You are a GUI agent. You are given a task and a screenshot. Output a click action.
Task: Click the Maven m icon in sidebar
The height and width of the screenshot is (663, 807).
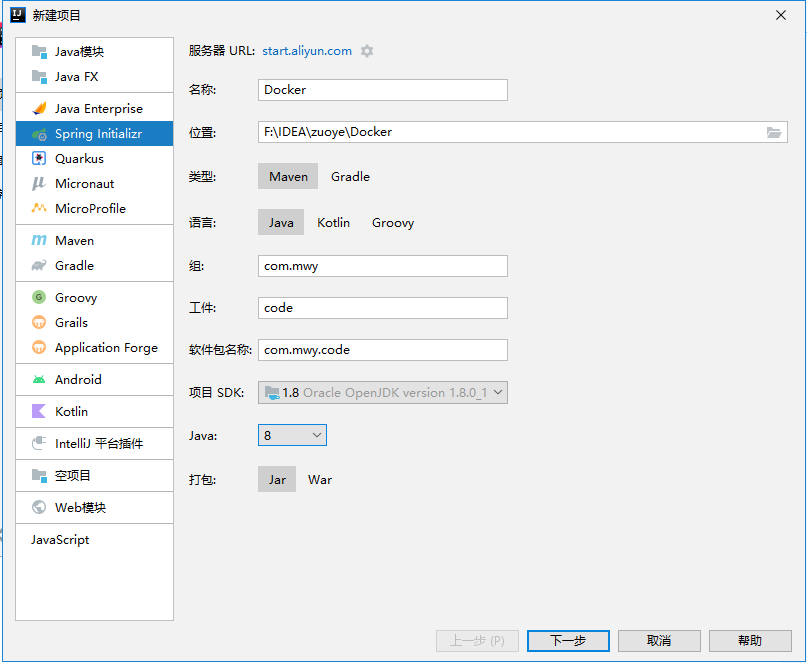(x=39, y=240)
